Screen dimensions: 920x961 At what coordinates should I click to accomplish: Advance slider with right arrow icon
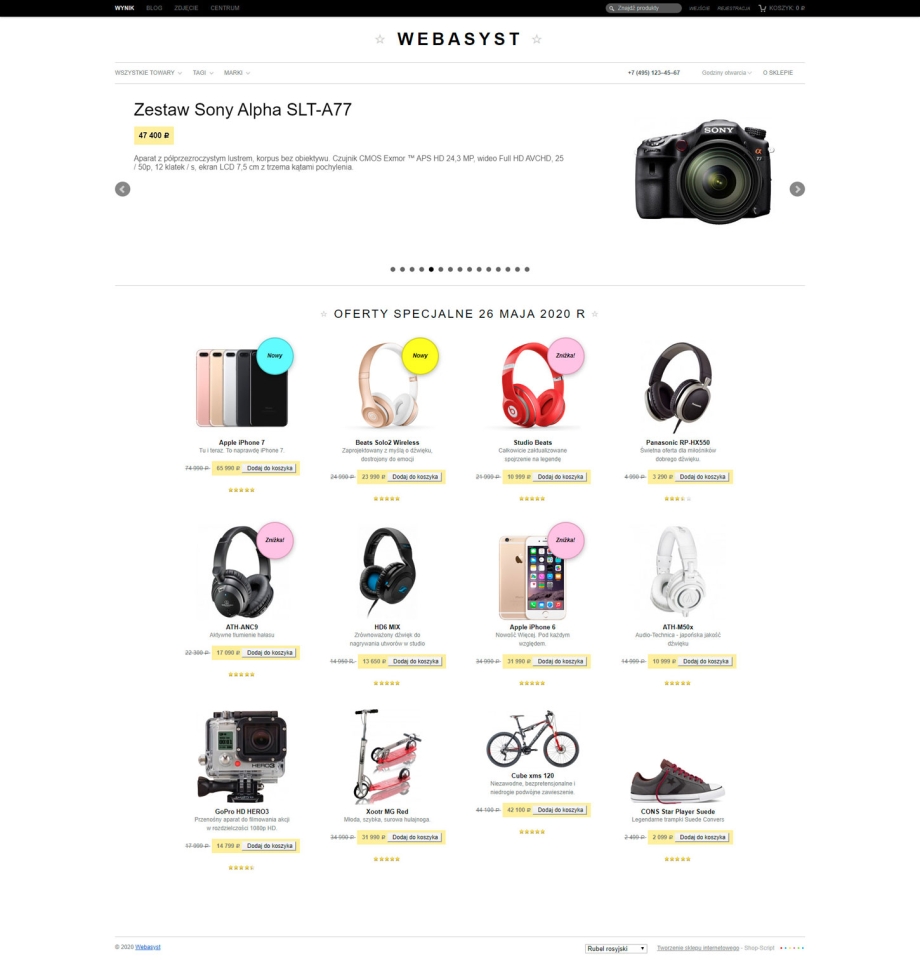click(797, 189)
